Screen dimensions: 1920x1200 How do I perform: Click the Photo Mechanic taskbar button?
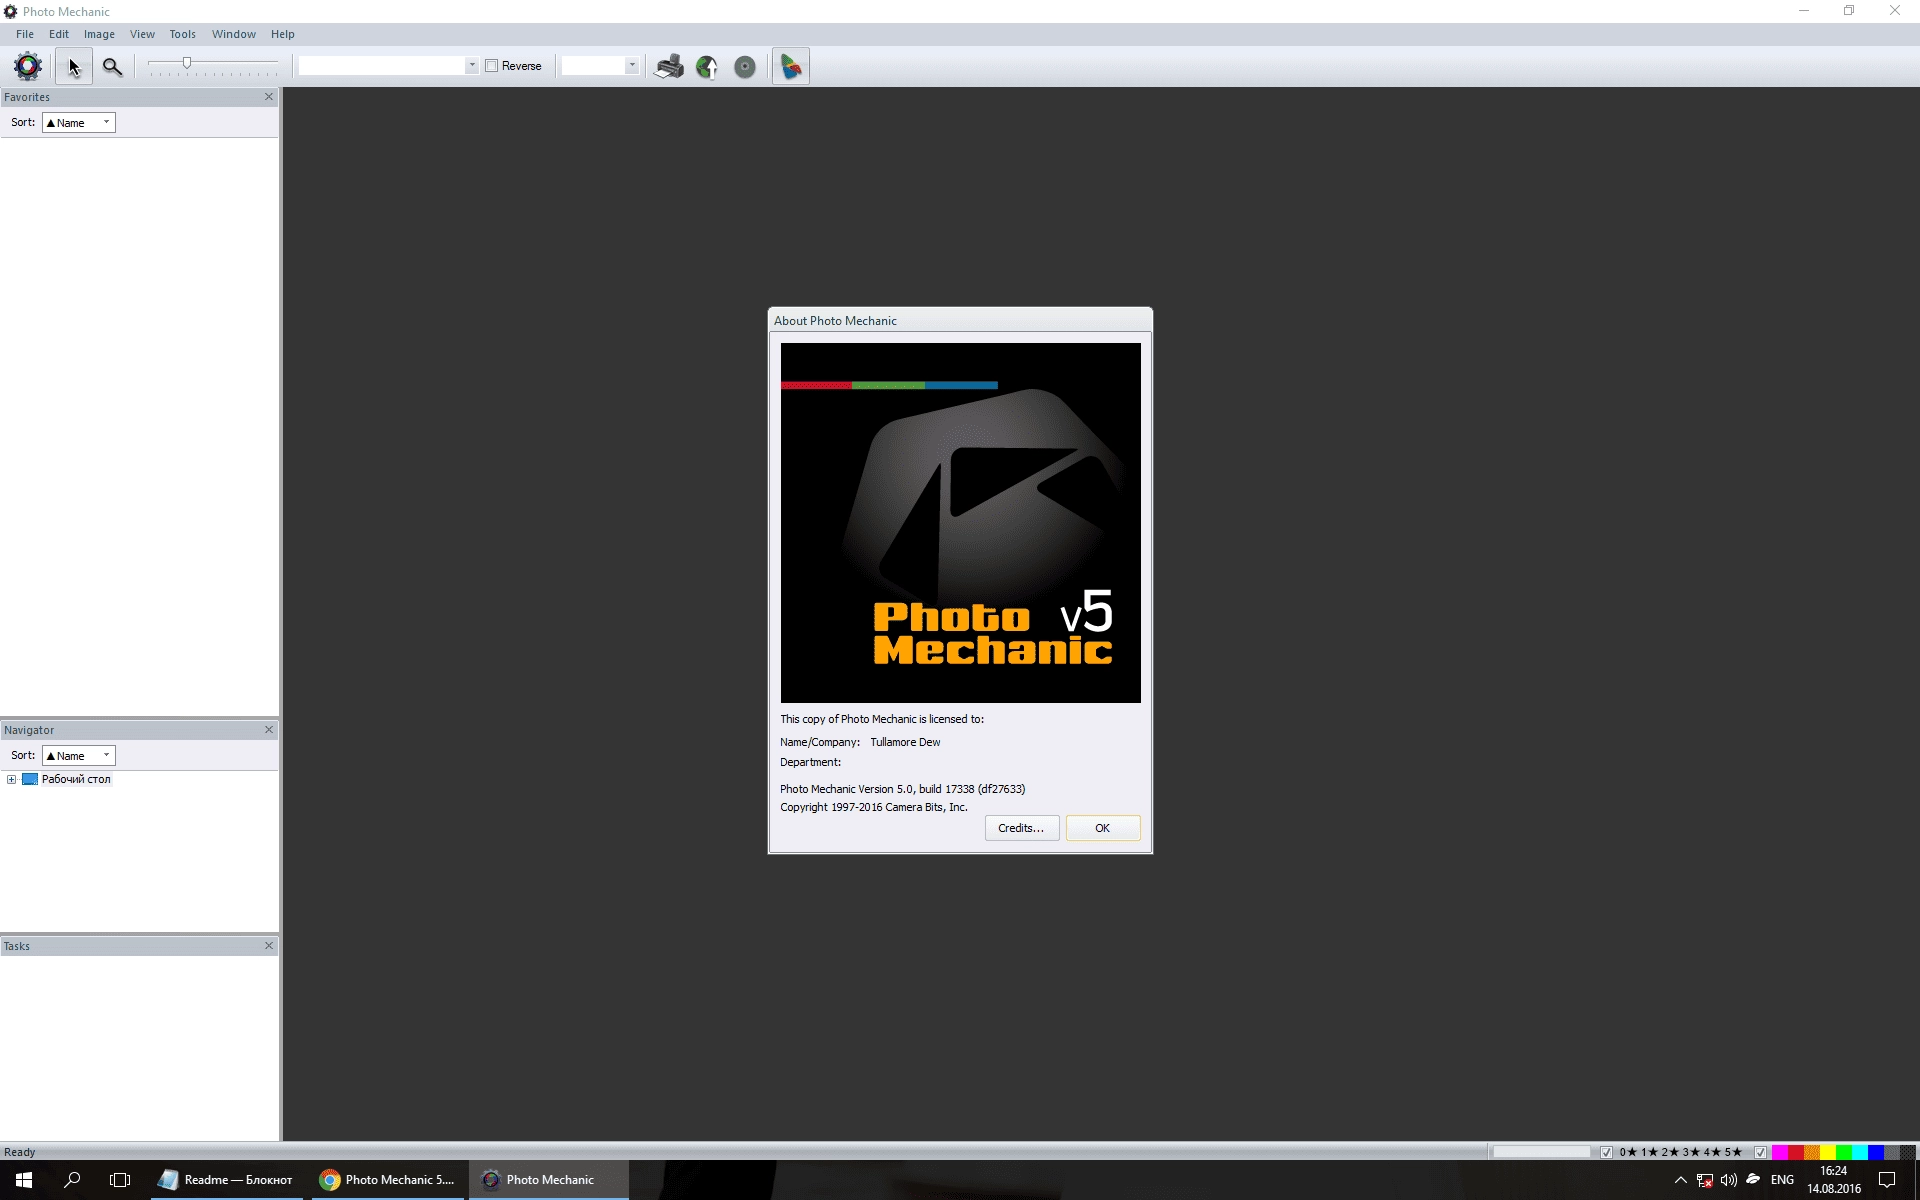click(x=549, y=1180)
